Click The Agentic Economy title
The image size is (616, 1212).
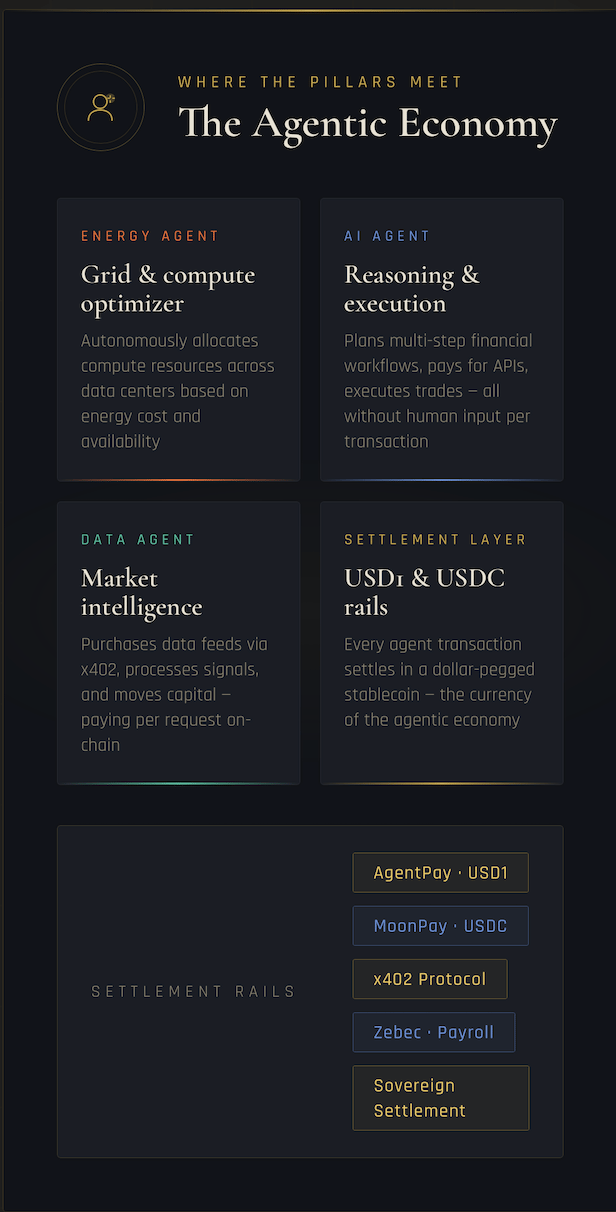[x=368, y=124]
